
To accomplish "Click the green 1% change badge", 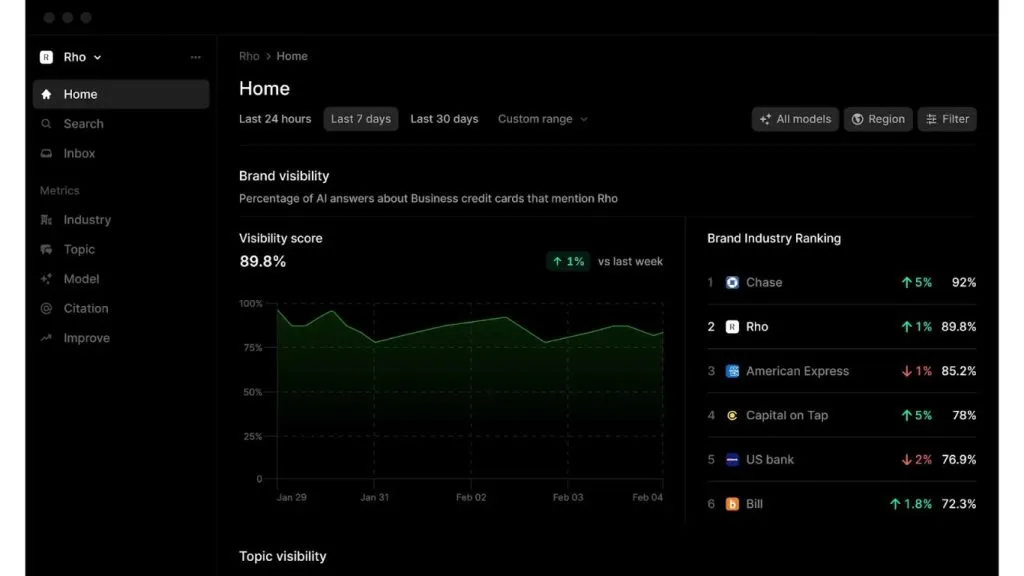I will [x=568, y=261].
